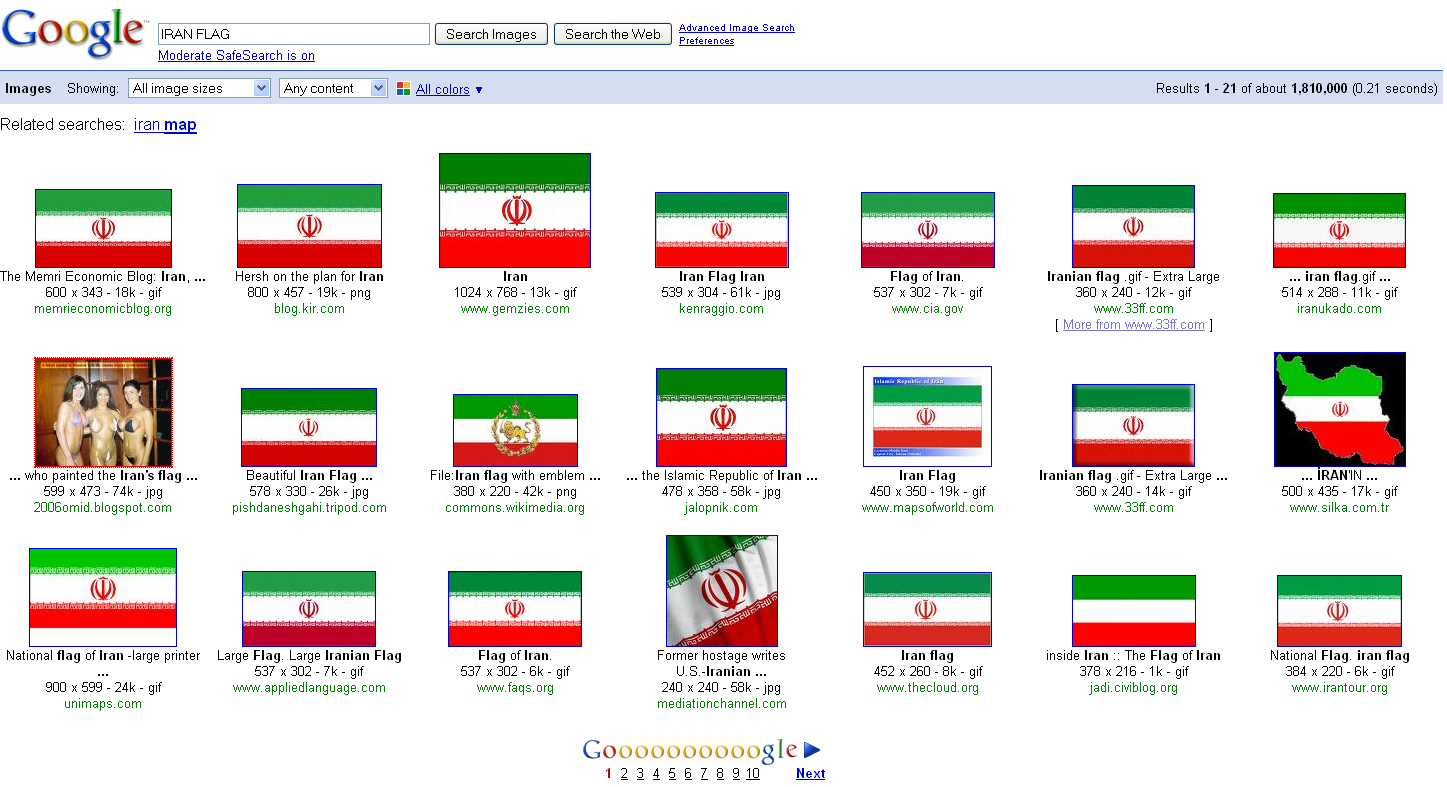The width and height of the screenshot is (1447, 787).
Task: Open the Iran map-shaped flag thumbnail
Action: [x=1339, y=409]
